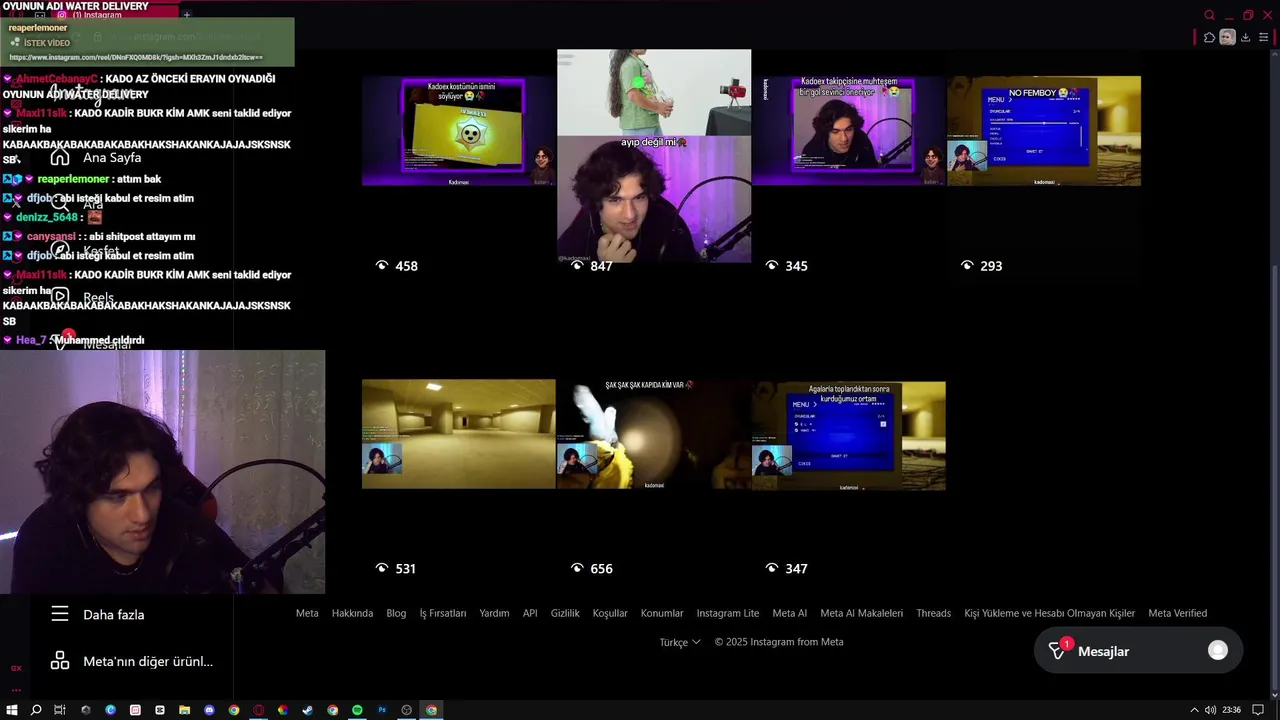The image size is (1280, 720).
Task: Open Spotify from the taskbar
Action: tap(357, 710)
